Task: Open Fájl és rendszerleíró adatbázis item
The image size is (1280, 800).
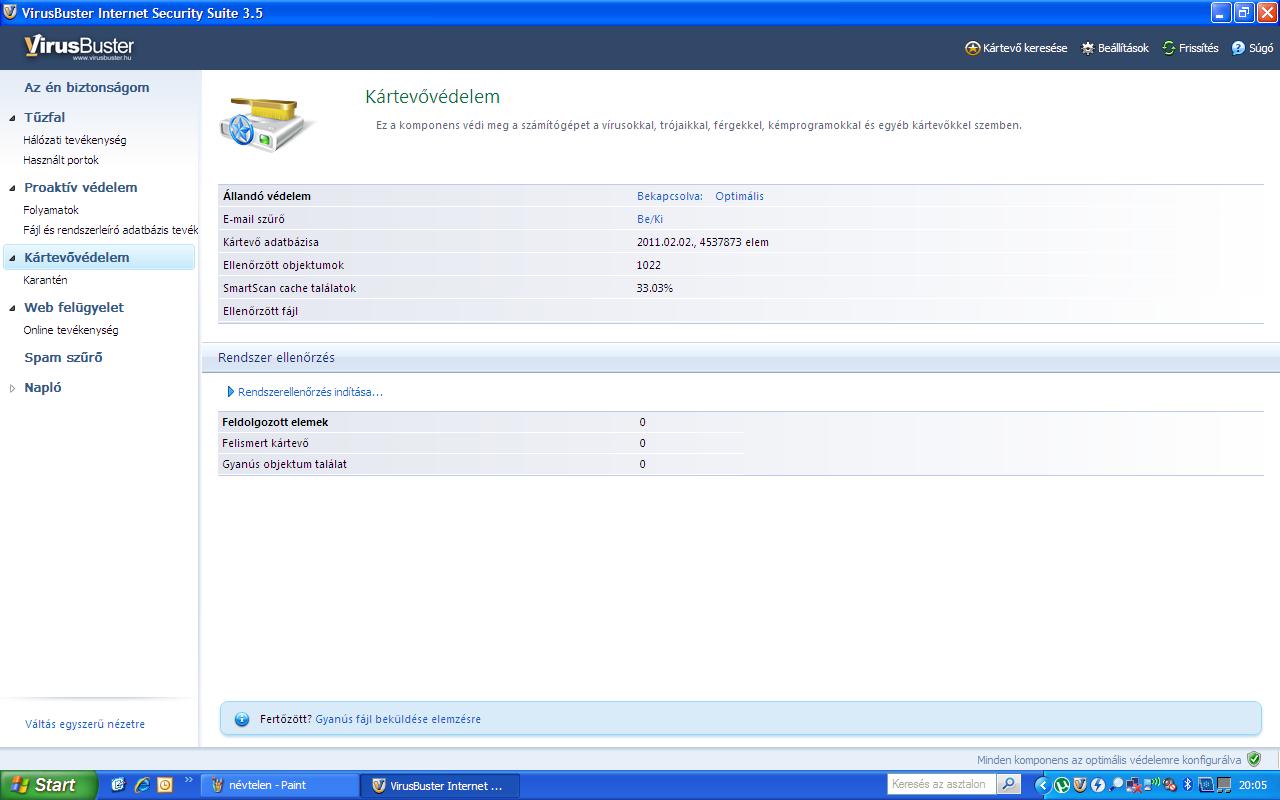Action: [111, 230]
